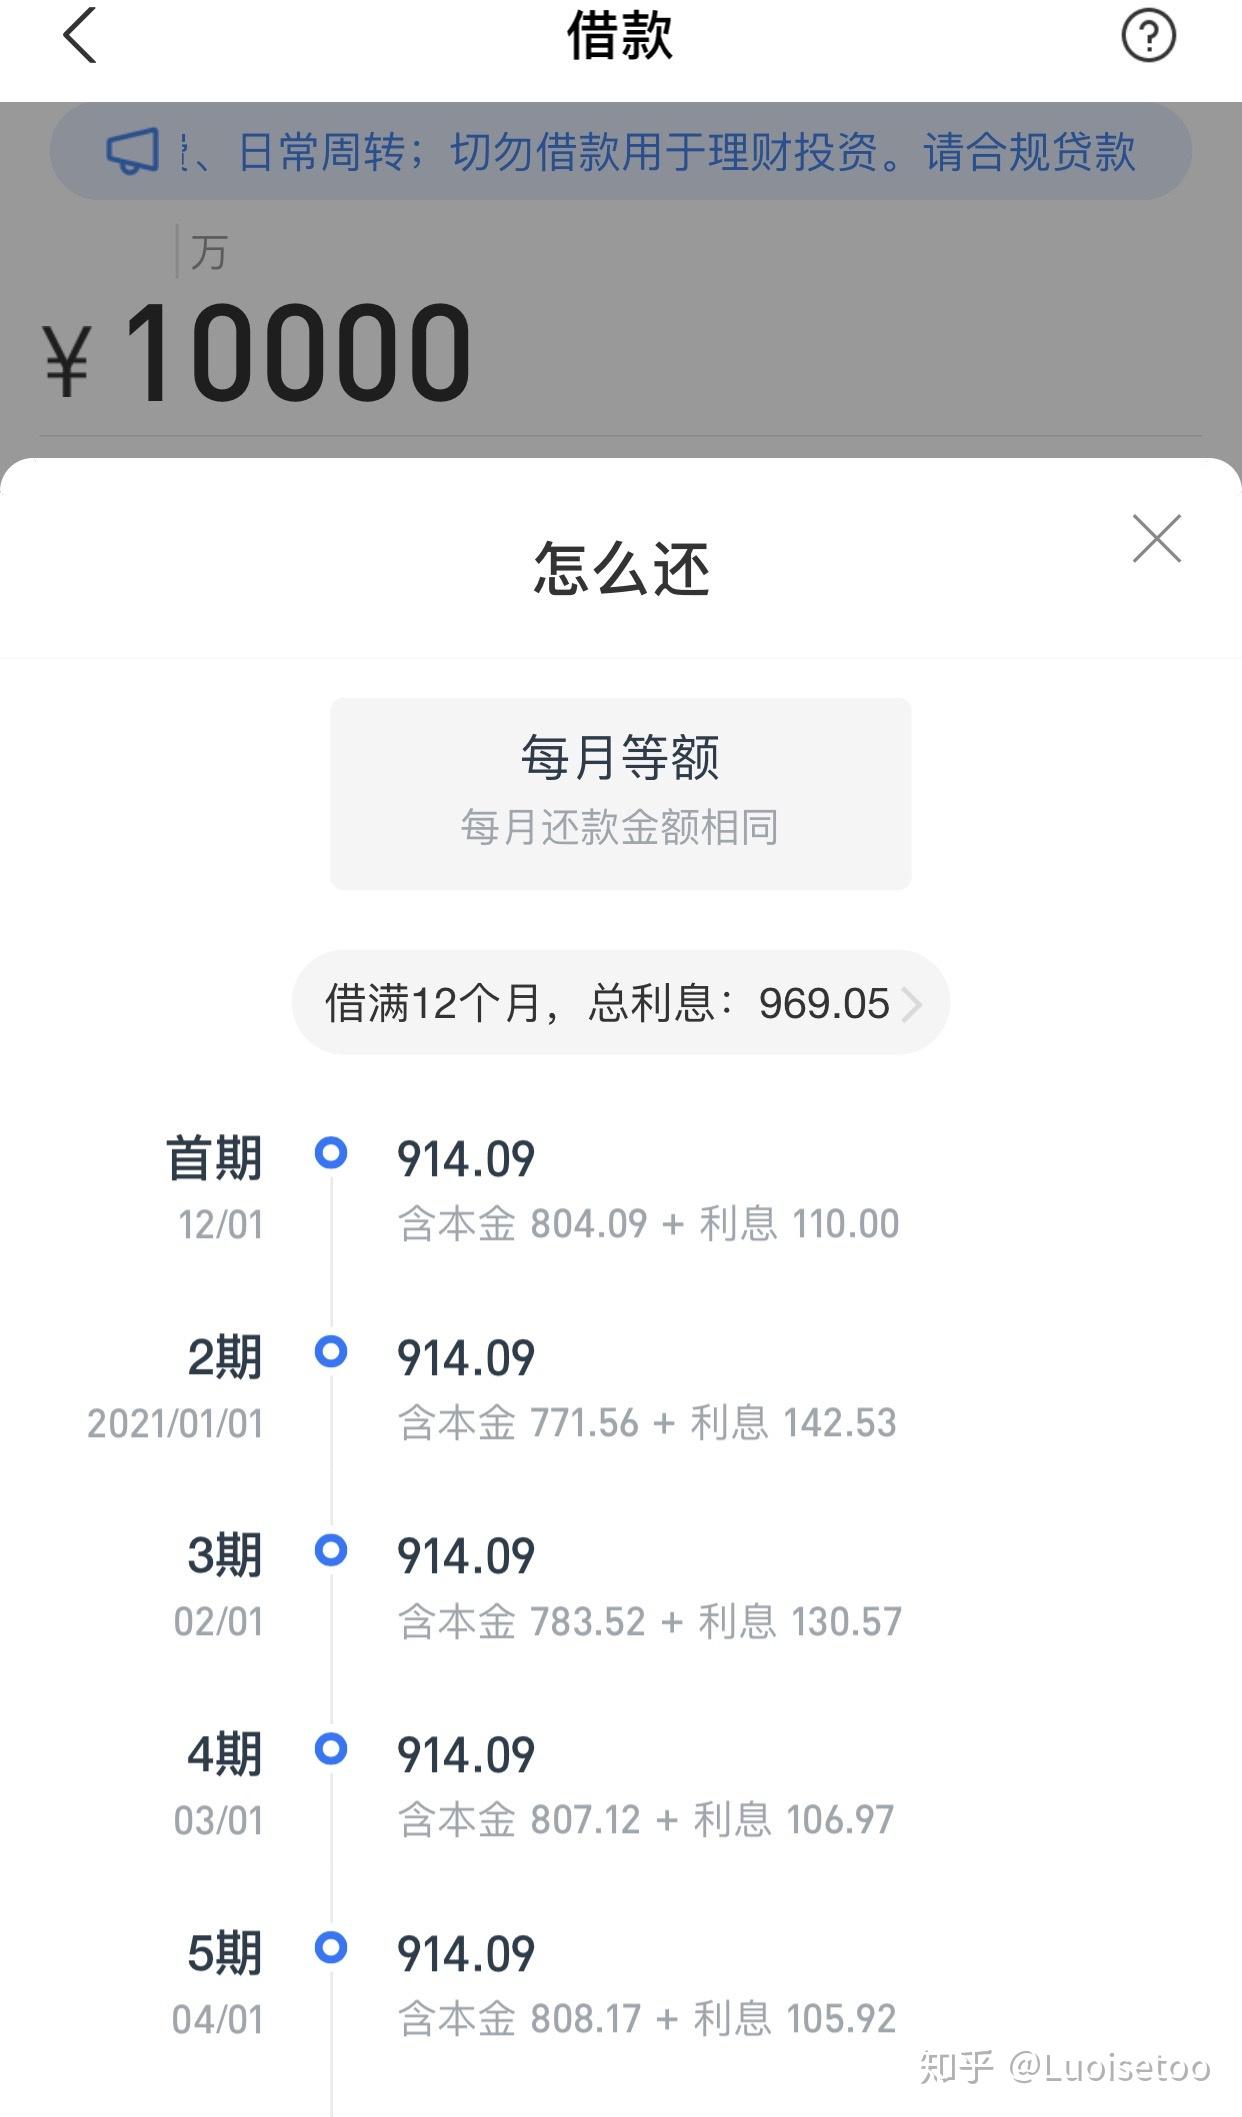The height and width of the screenshot is (2117, 1242).
Task: Tap the back arrow icon
Action: [x=79, y=35]
